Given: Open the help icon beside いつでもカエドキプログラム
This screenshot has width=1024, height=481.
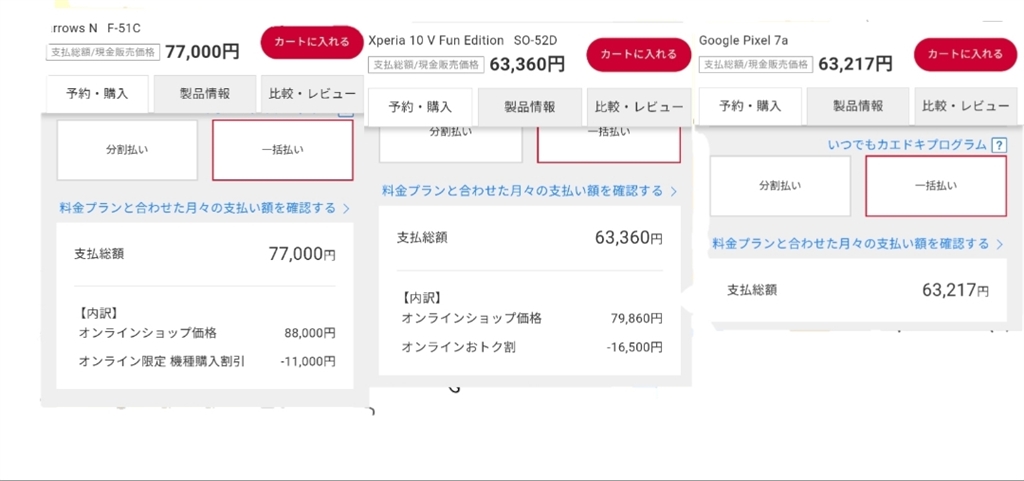Looking at the screenshot, I should click(x=997, y=146).
